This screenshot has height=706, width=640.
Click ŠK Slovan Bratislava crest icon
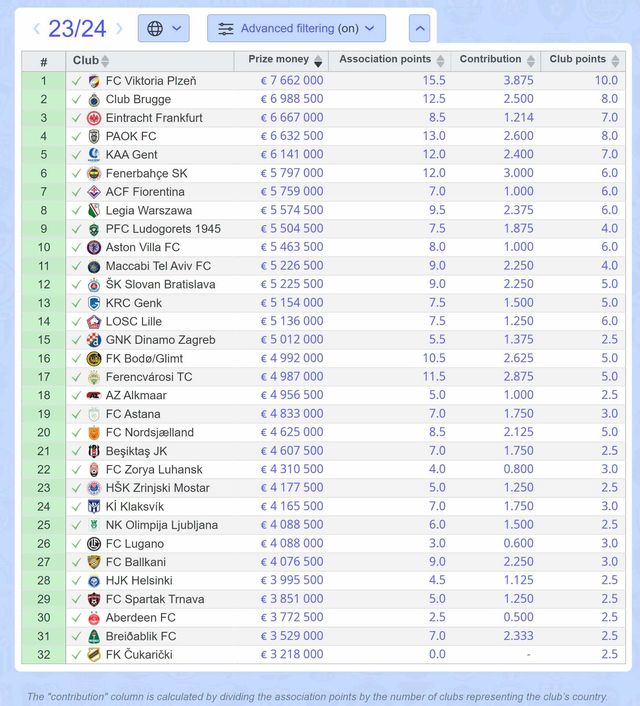pos(94,285)
